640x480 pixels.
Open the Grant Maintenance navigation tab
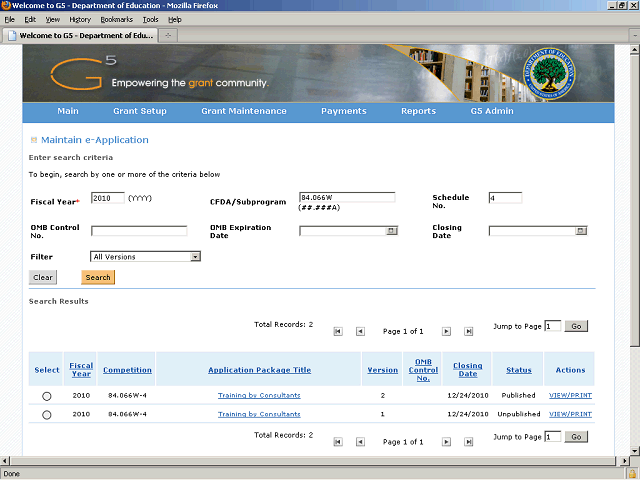click(x=244, y=111)
